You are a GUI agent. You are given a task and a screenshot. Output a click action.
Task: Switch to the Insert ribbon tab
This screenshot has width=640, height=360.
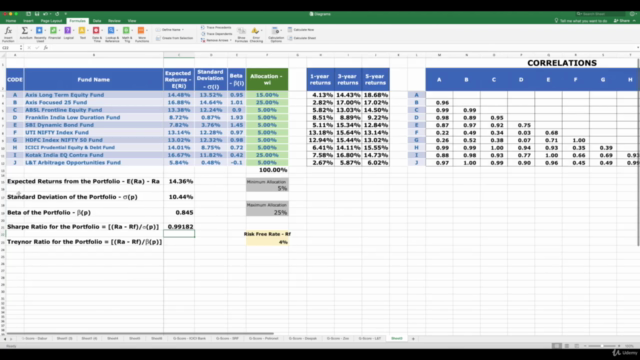point(28,21)
